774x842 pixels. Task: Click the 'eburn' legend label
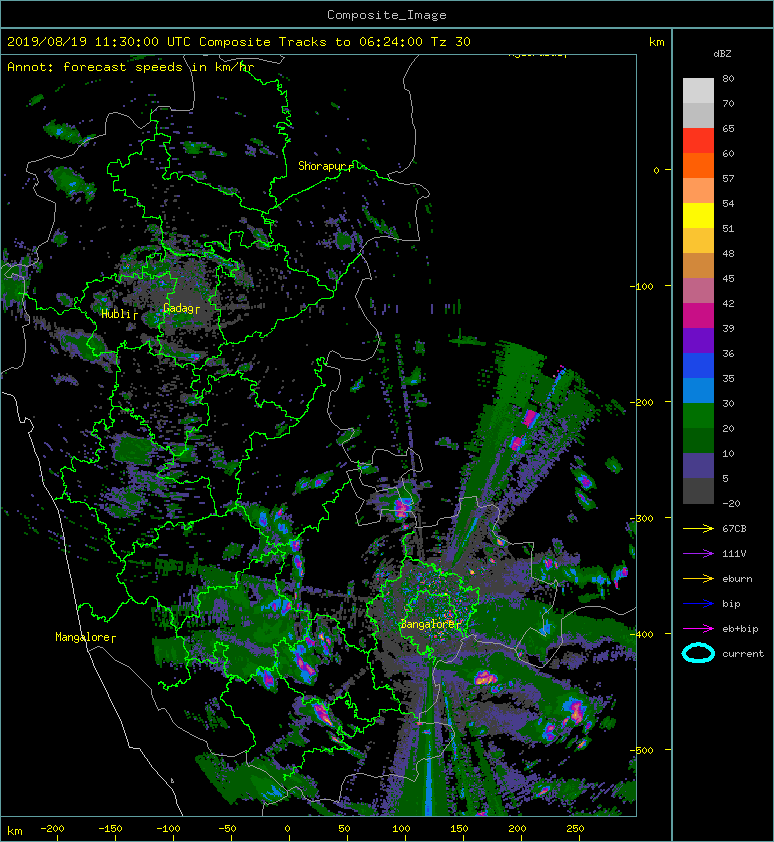[x=737, y=579]
